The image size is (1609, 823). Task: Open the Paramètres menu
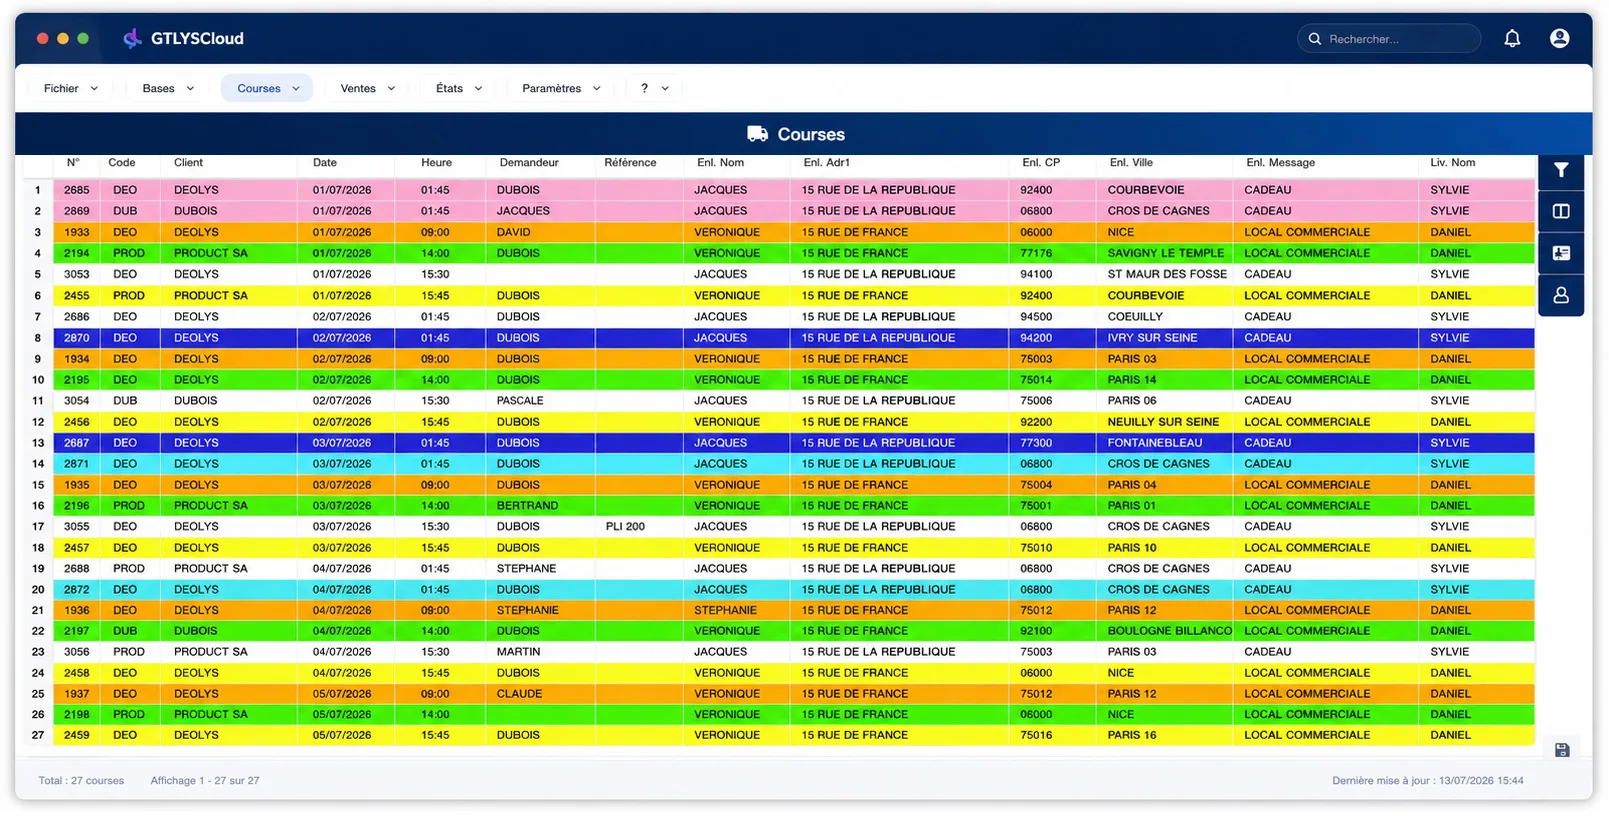561,88
